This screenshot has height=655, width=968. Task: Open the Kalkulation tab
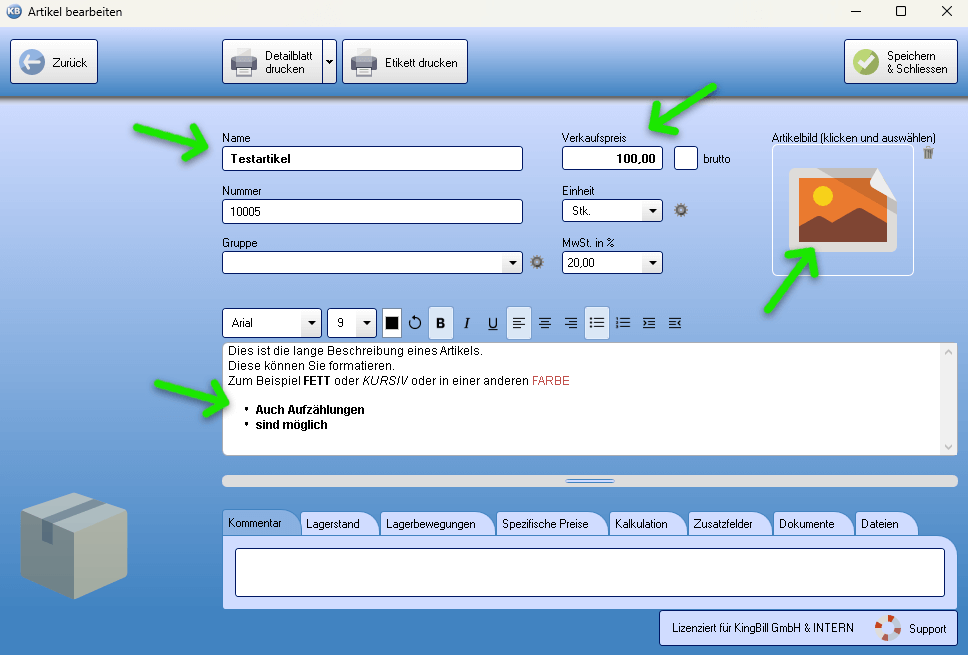(x=641, y=524)
